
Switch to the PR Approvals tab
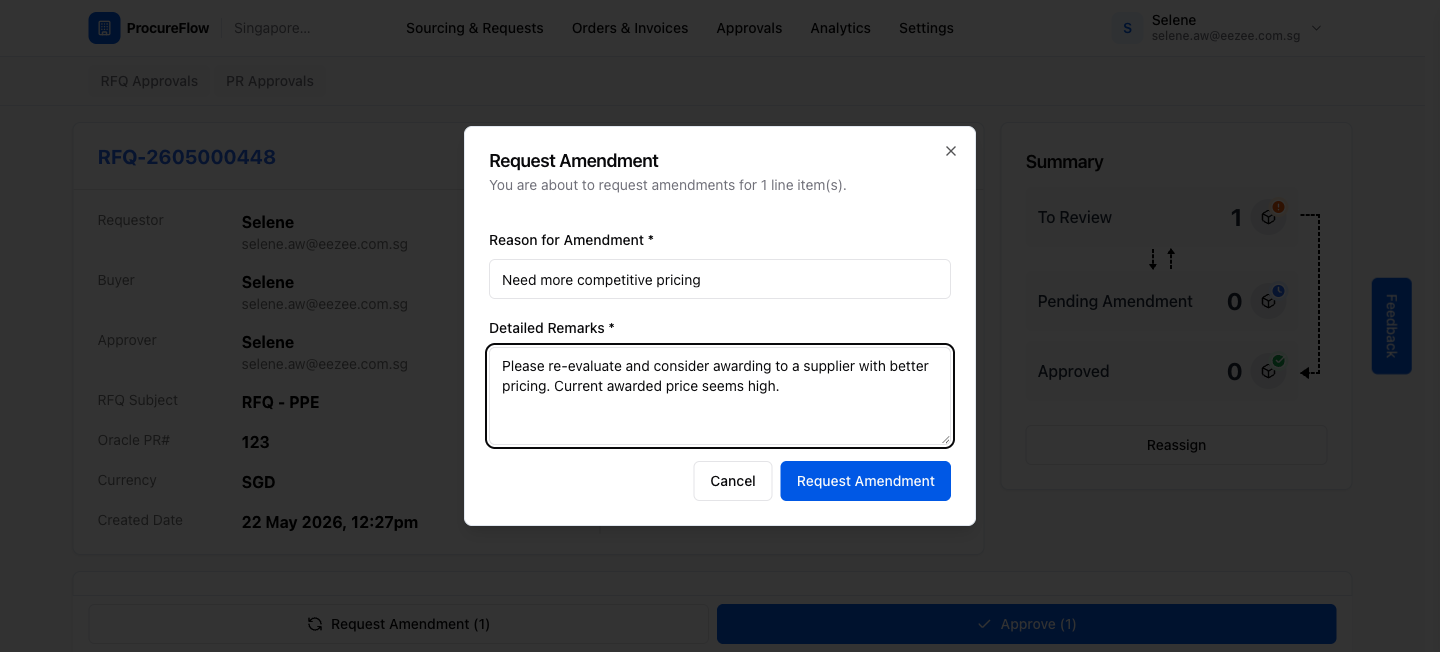pos(270,81)
